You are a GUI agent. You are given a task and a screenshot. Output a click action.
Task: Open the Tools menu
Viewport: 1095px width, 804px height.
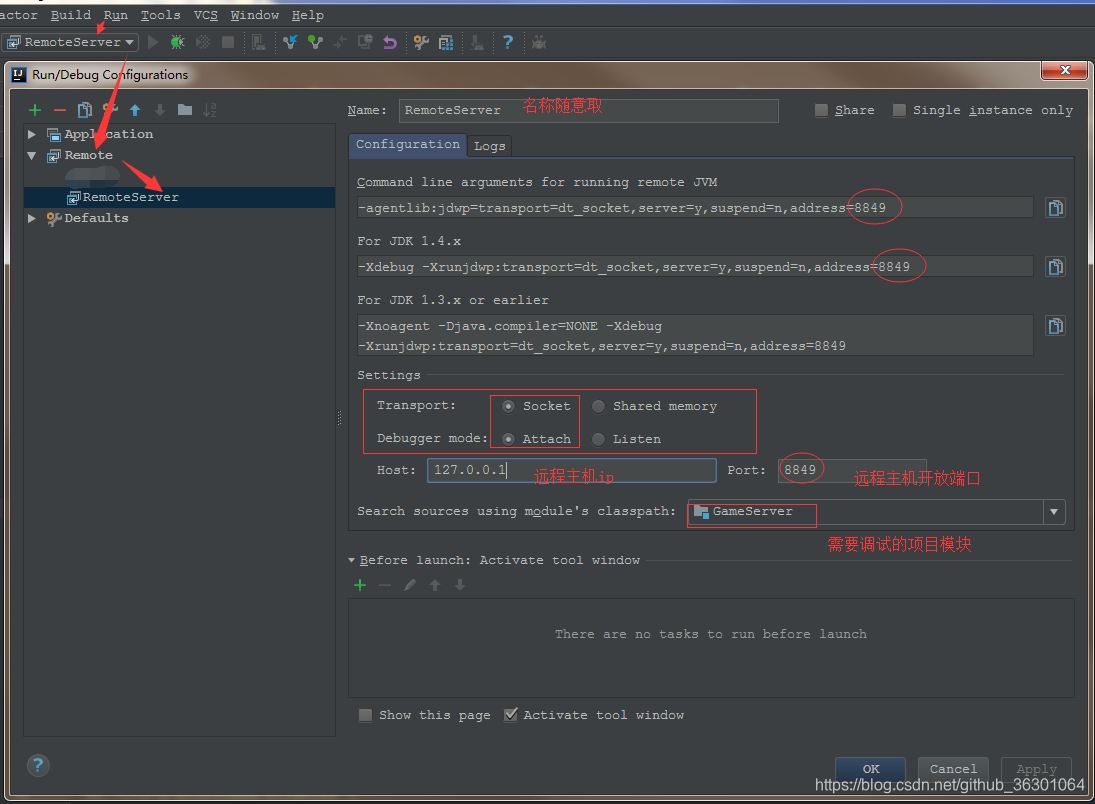161,15
